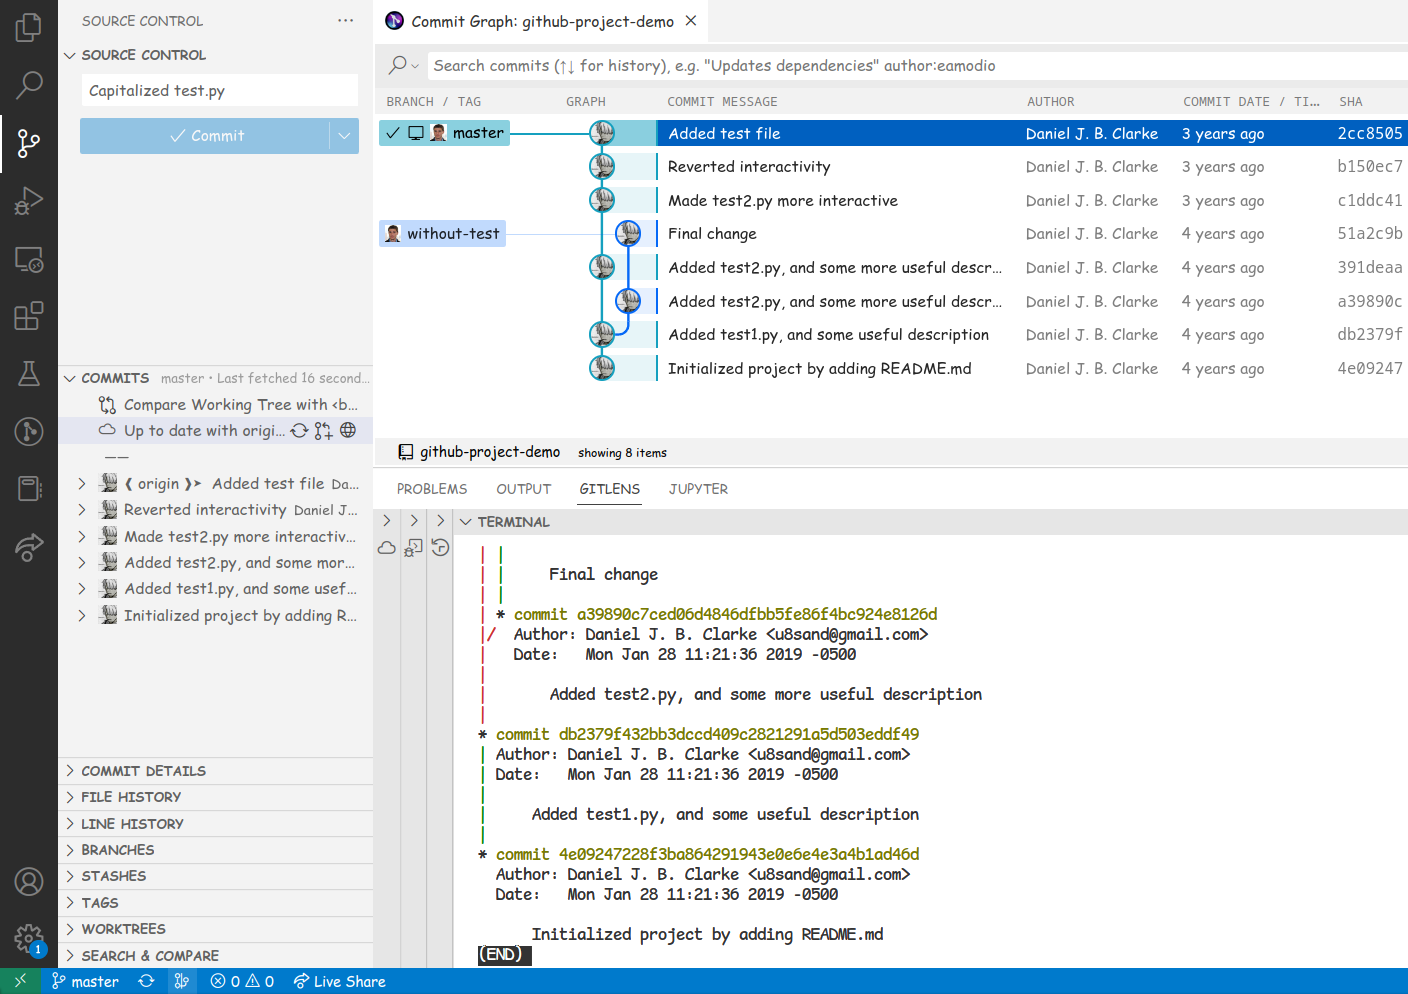The image size is (1408, 994).
Task: Open Run and Debug view
Action: pos(29,201)
